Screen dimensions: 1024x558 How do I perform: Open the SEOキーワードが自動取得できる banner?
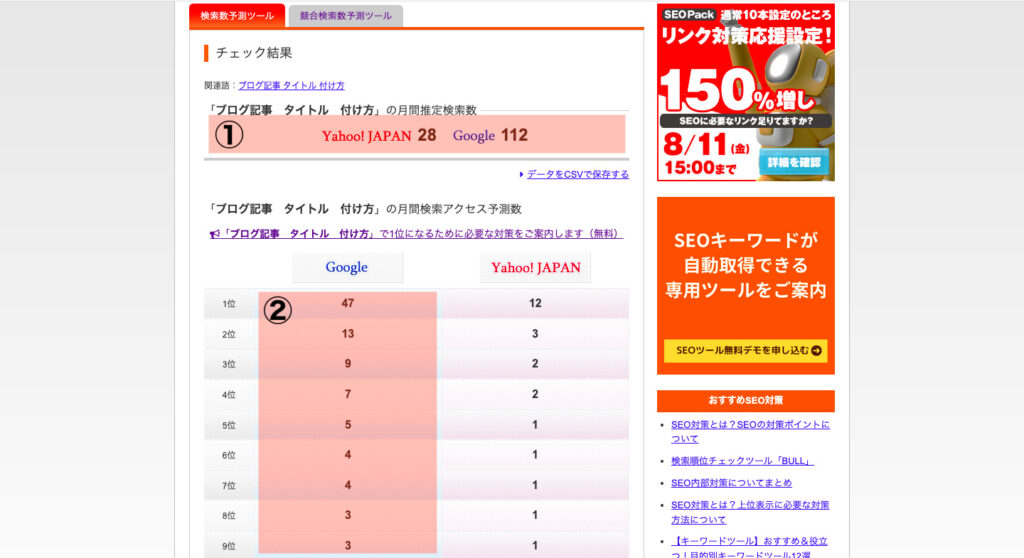(746, 286)
